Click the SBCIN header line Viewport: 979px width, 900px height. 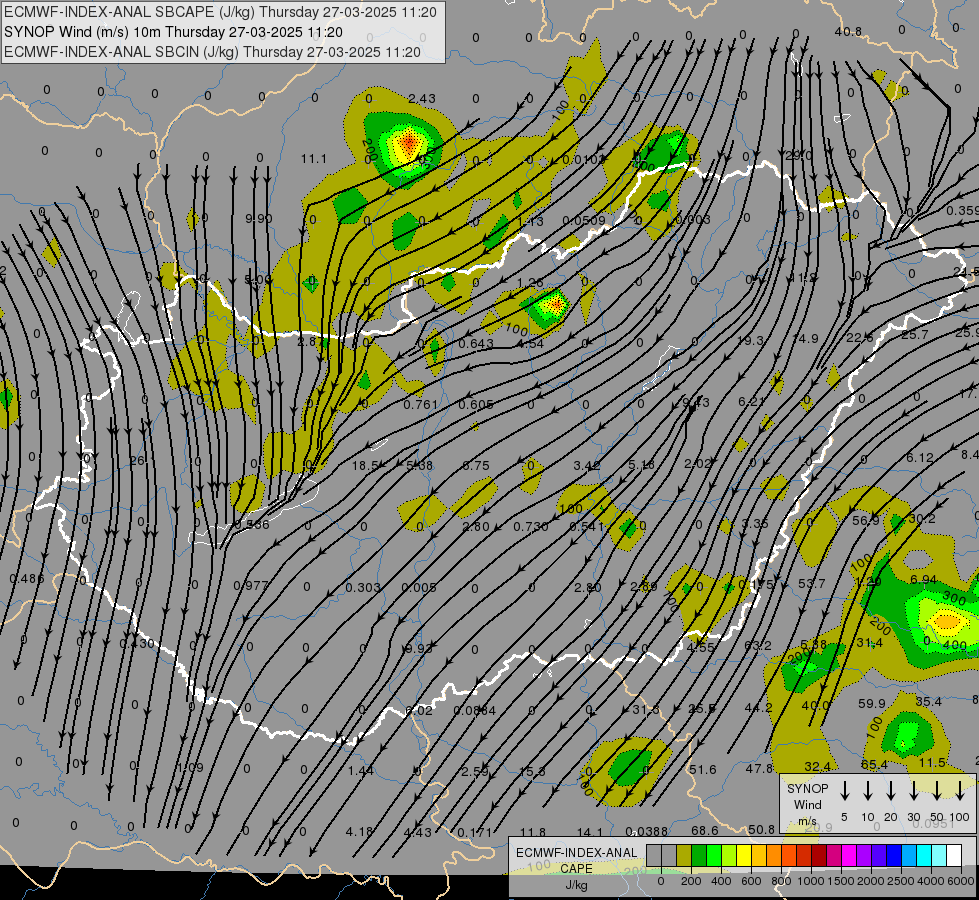(x=212, y=52)
